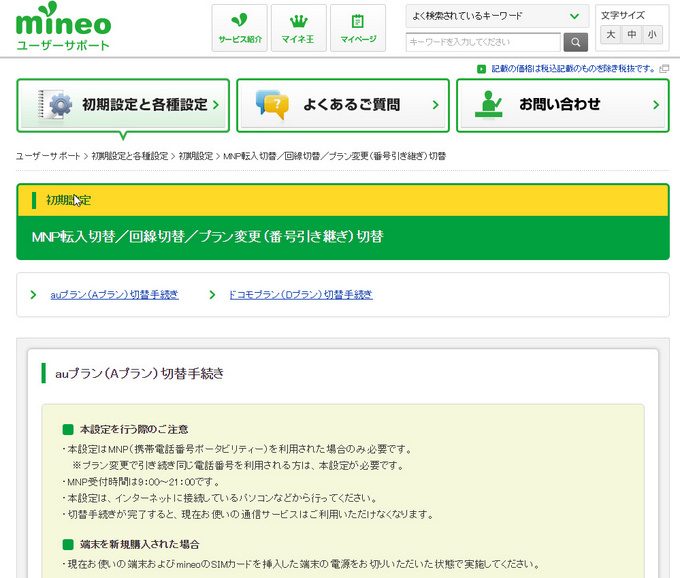
Task: Click the chevron before the ドコモプラン link
Action: coord(212,295)
